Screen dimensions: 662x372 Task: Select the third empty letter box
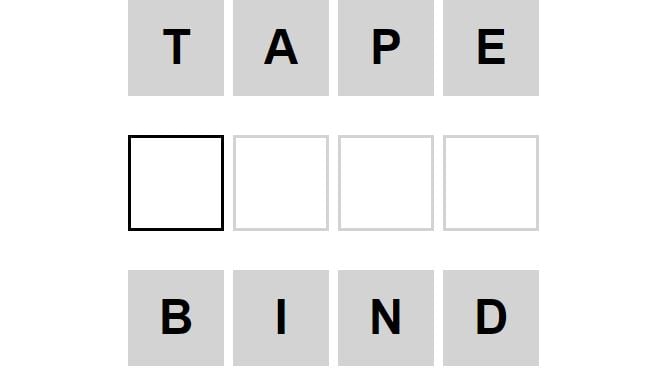[386, 183]
